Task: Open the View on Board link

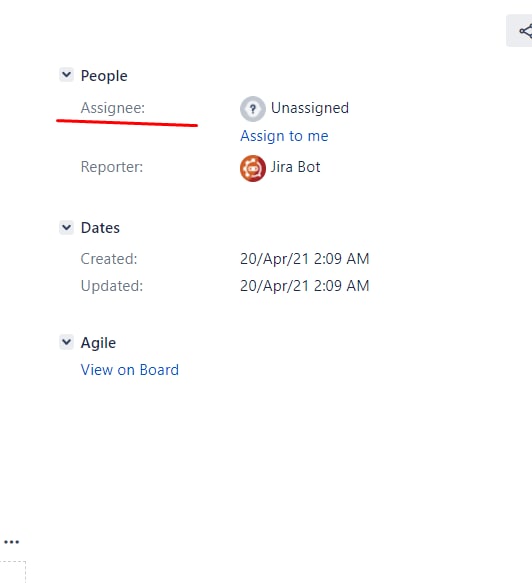Action: (130, 370)
